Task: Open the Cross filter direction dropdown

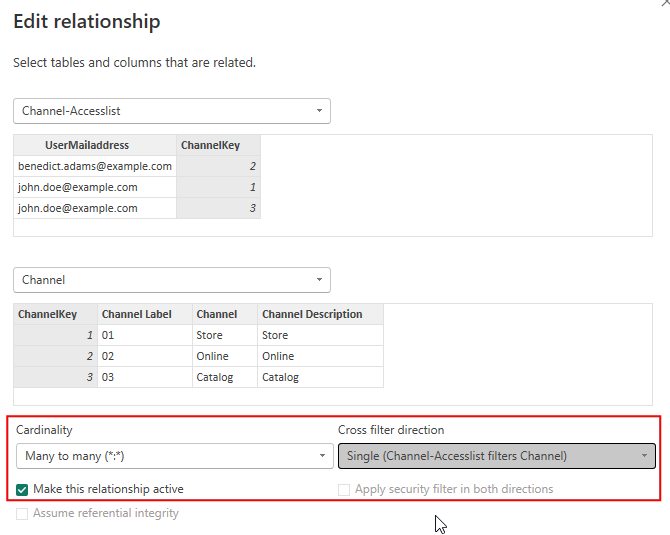Action: pyautogui.click(x=496, y=456)
